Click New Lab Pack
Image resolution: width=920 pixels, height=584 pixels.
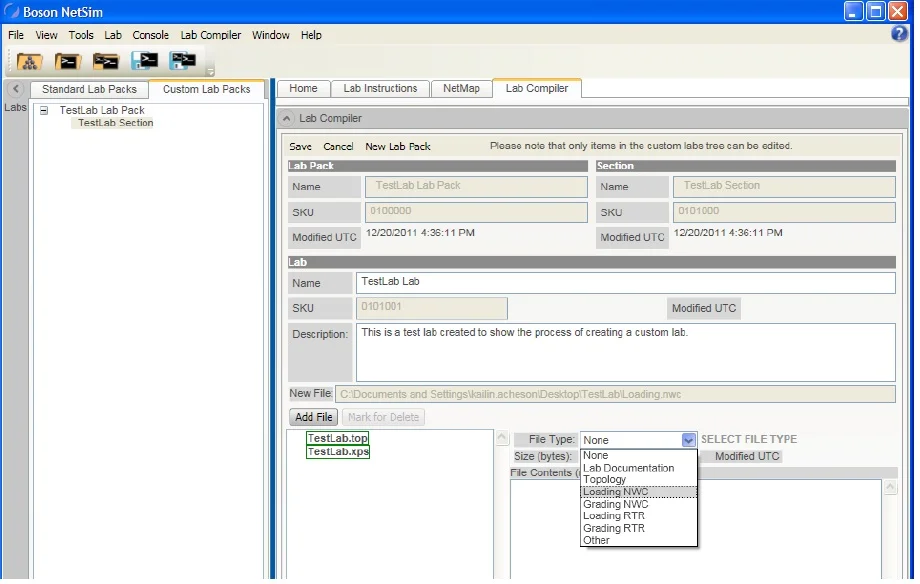pos(398,146)
